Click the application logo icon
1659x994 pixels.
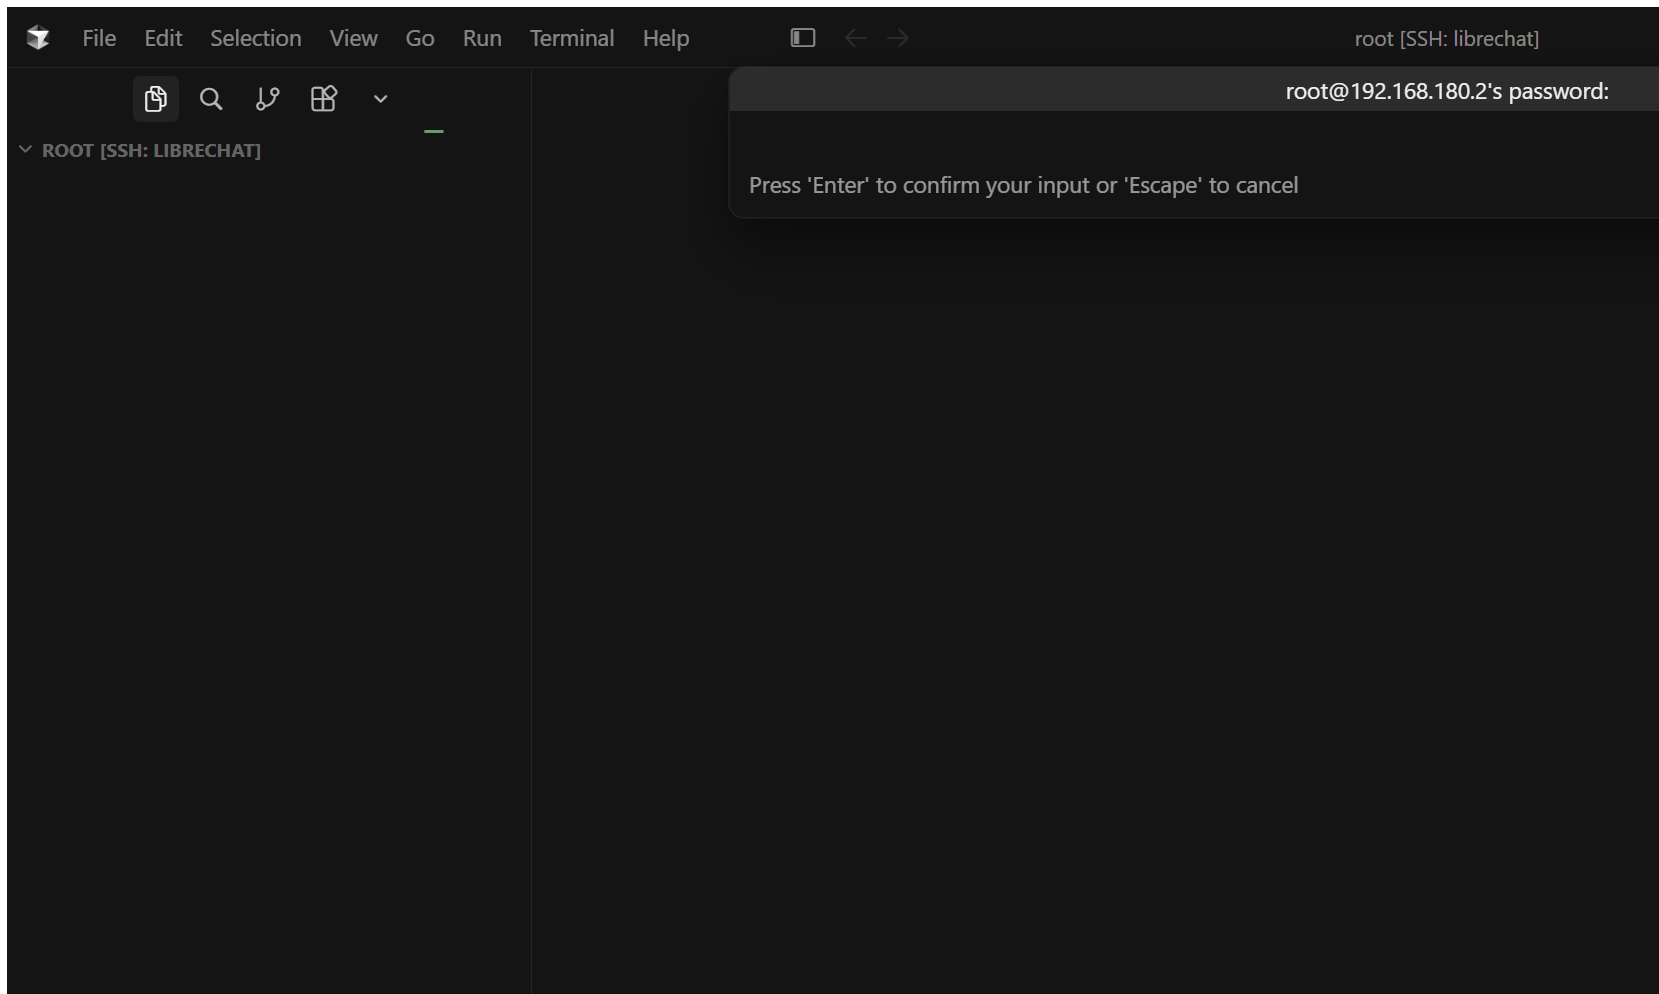click(38, 38)
